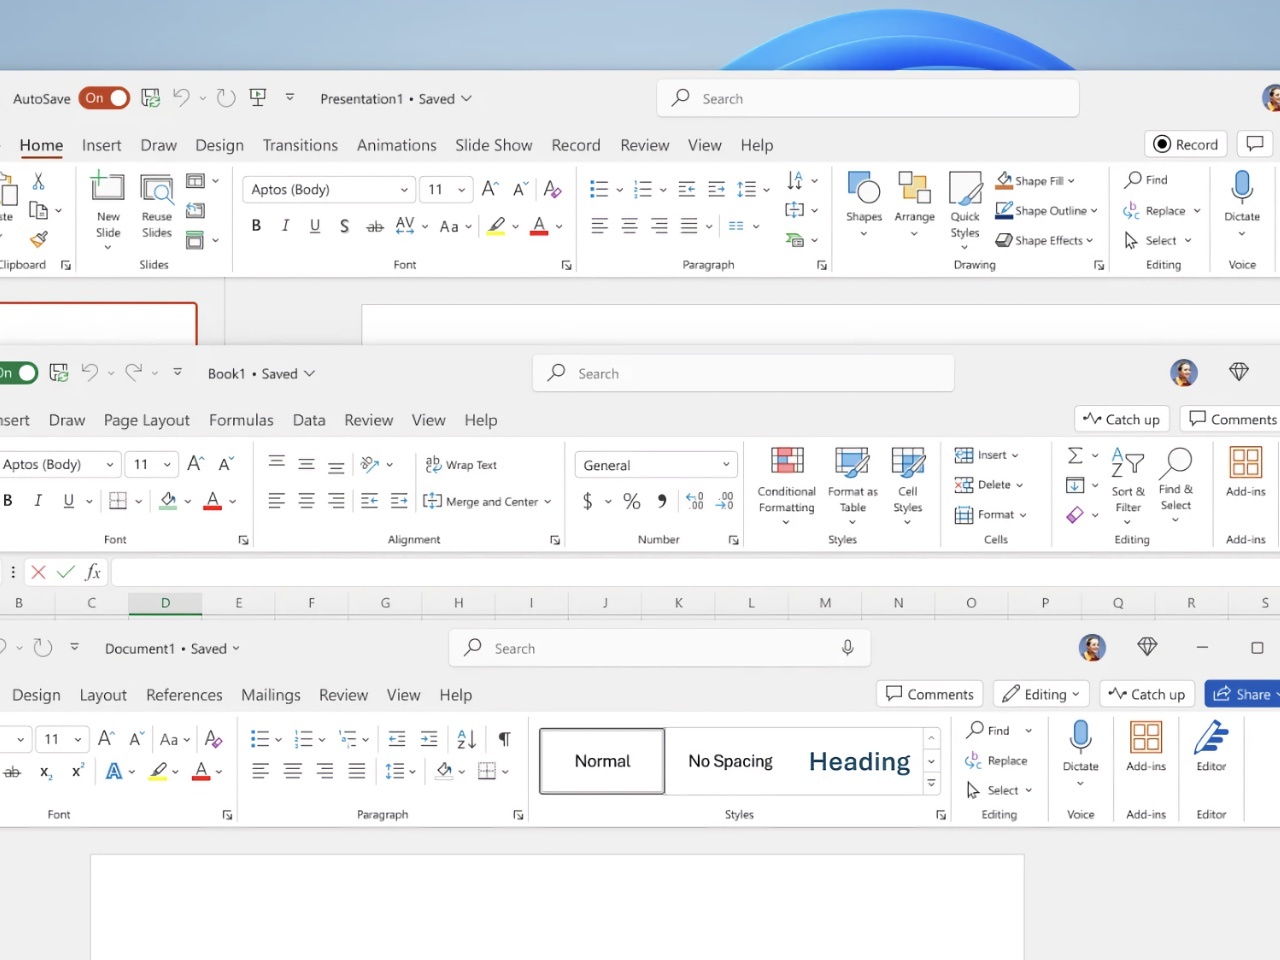Click Format Painter brush in PowerPoint
The image size is (1280, 960).
pos(38,239)
